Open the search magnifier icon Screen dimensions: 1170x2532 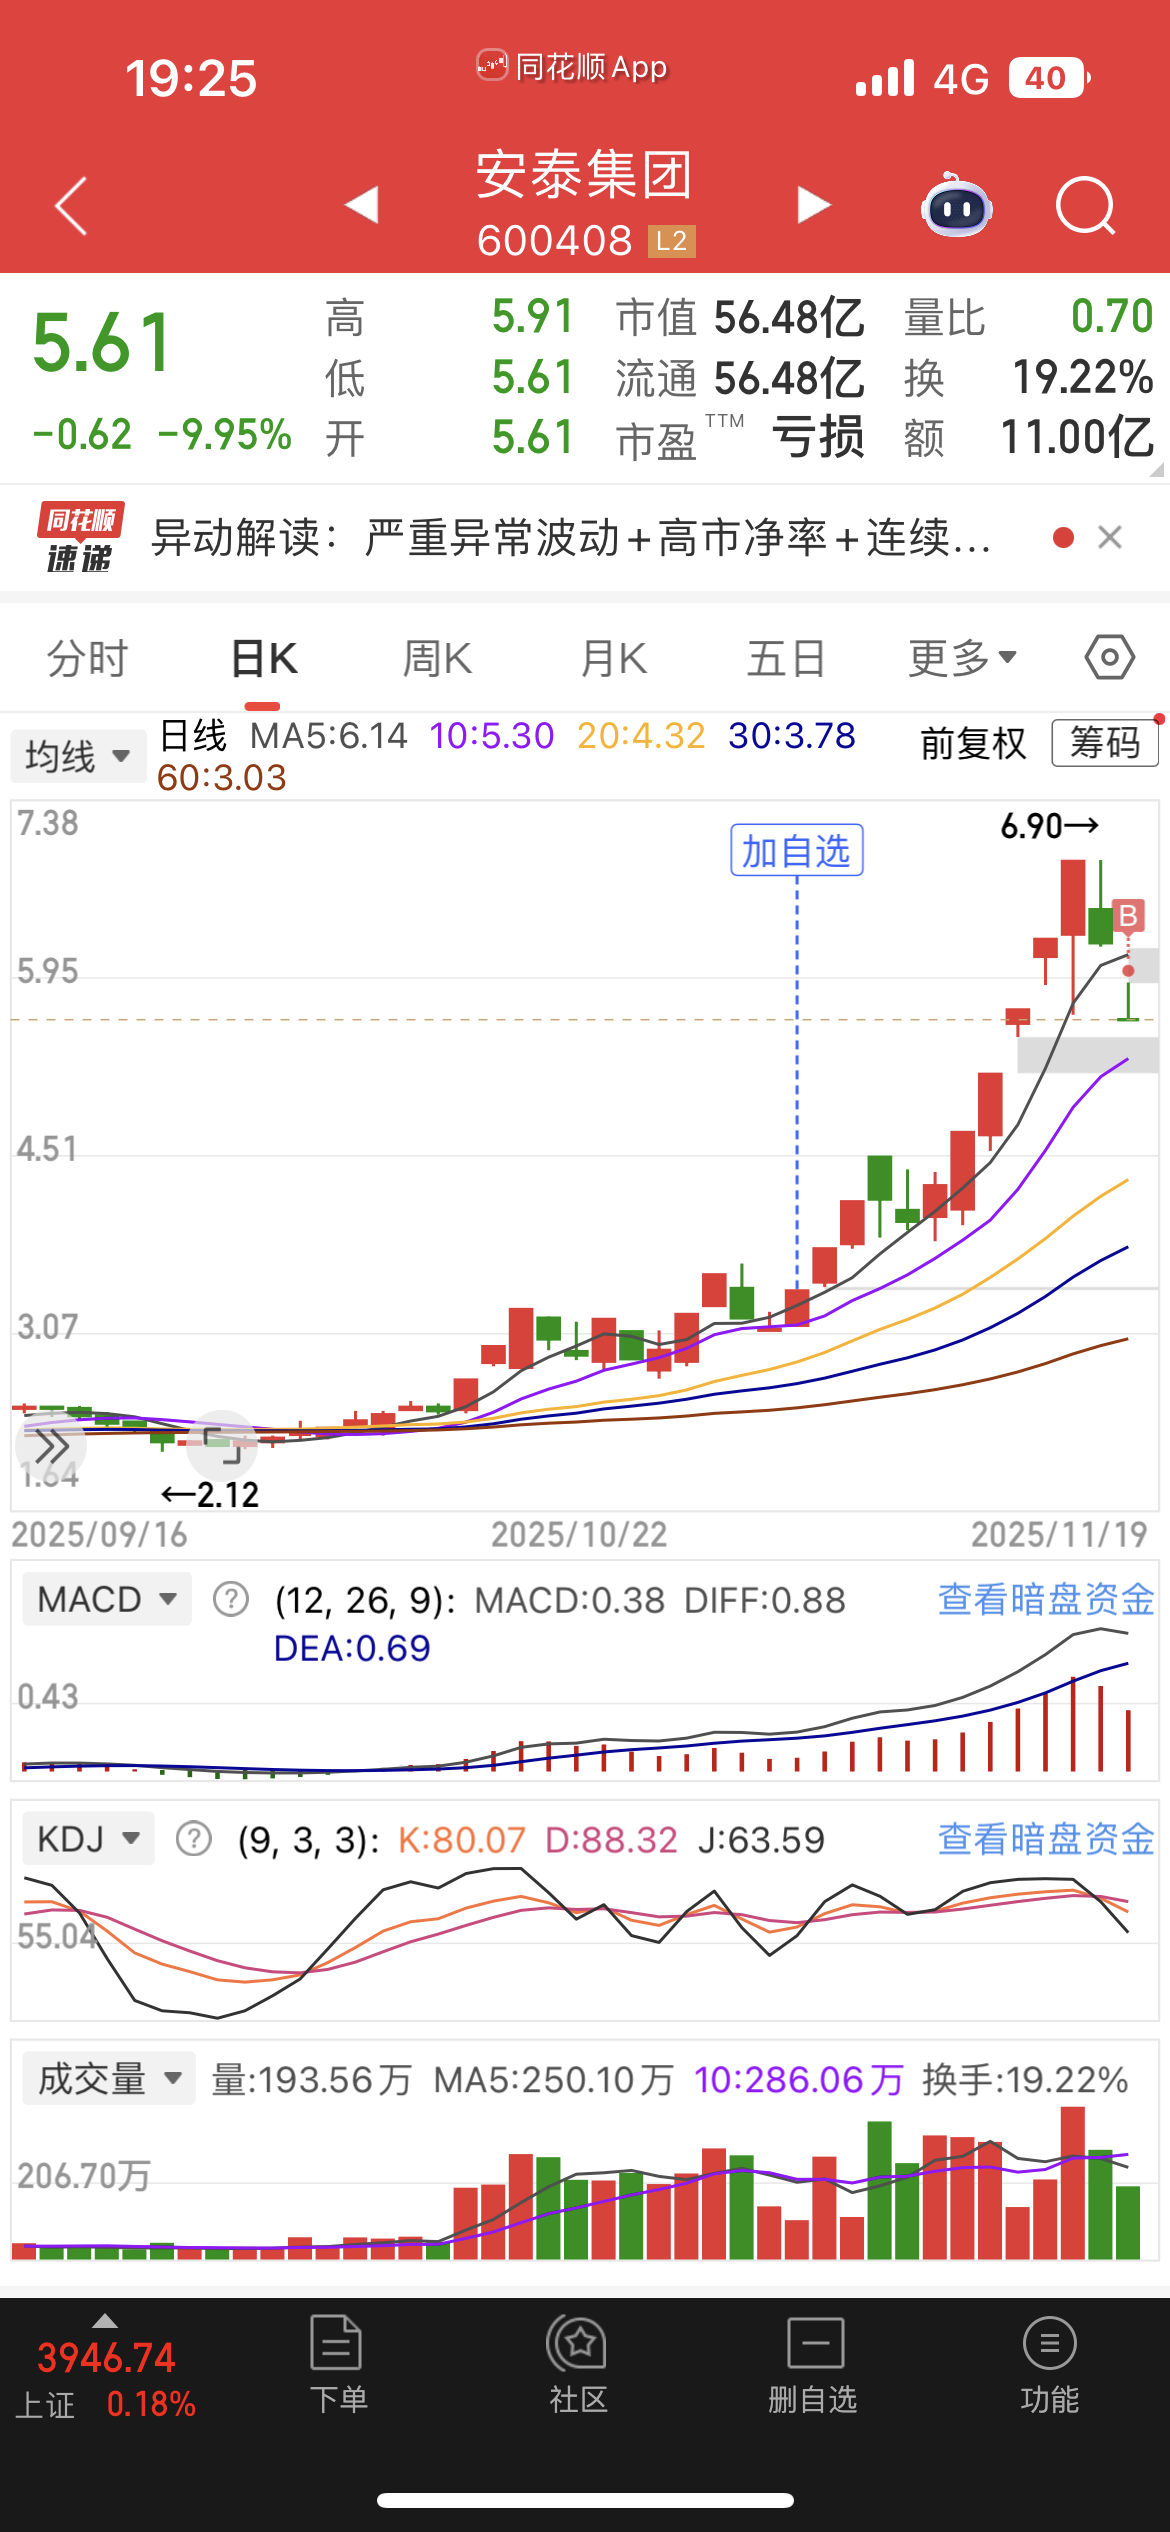click(1086, 206)
